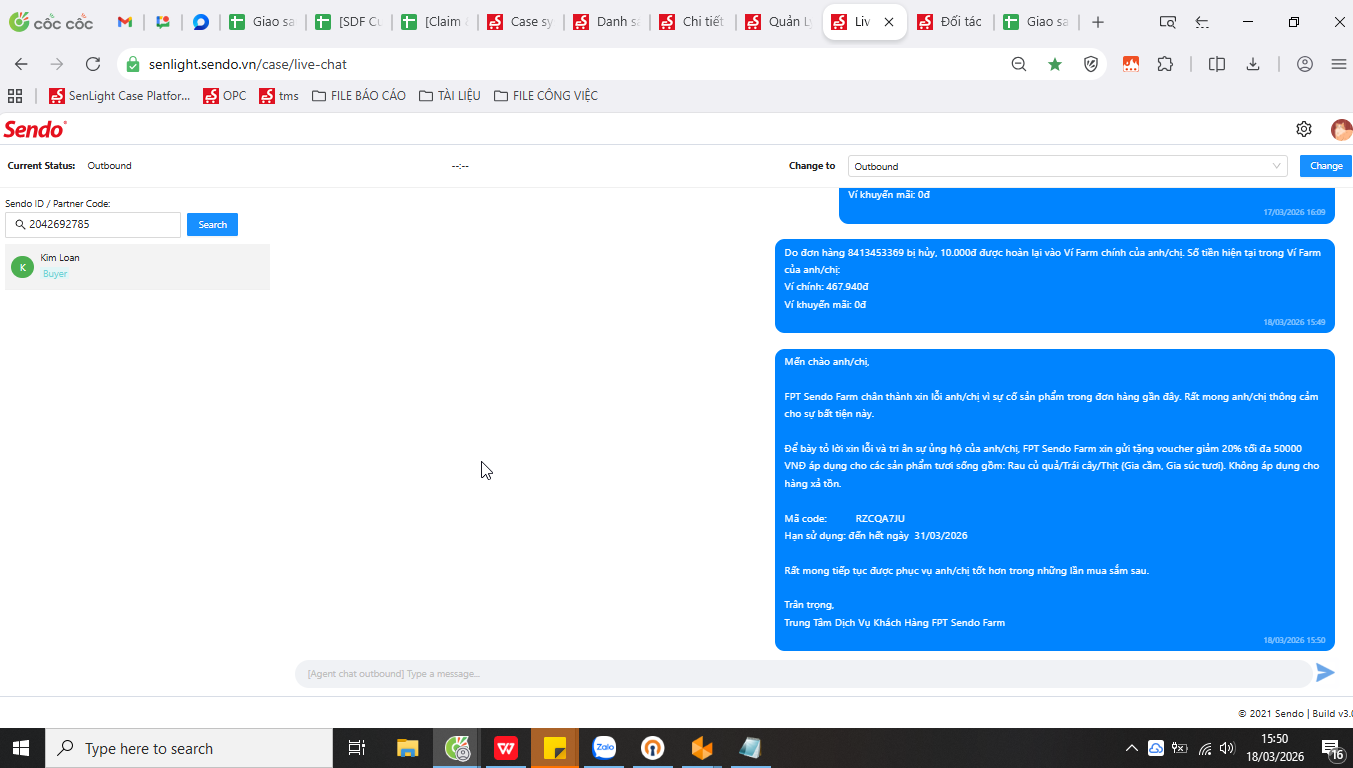Open Sticky Notes from the taskbar
The width and height of the screenshot is (1353, 768).
[x=555, y=748]
